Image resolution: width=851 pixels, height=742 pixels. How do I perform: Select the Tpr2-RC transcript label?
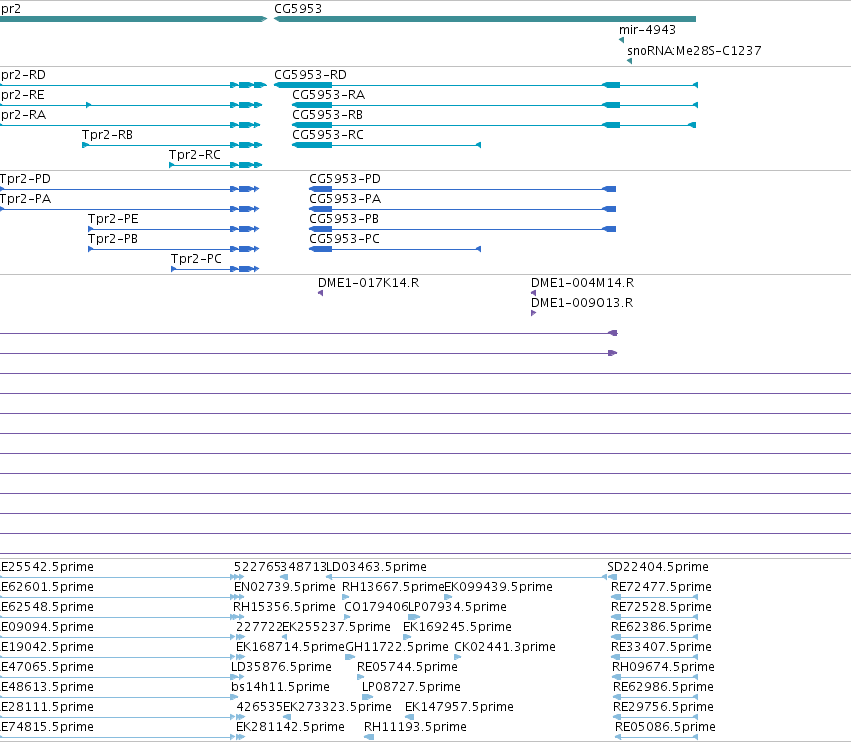click(x=195, y=155)
